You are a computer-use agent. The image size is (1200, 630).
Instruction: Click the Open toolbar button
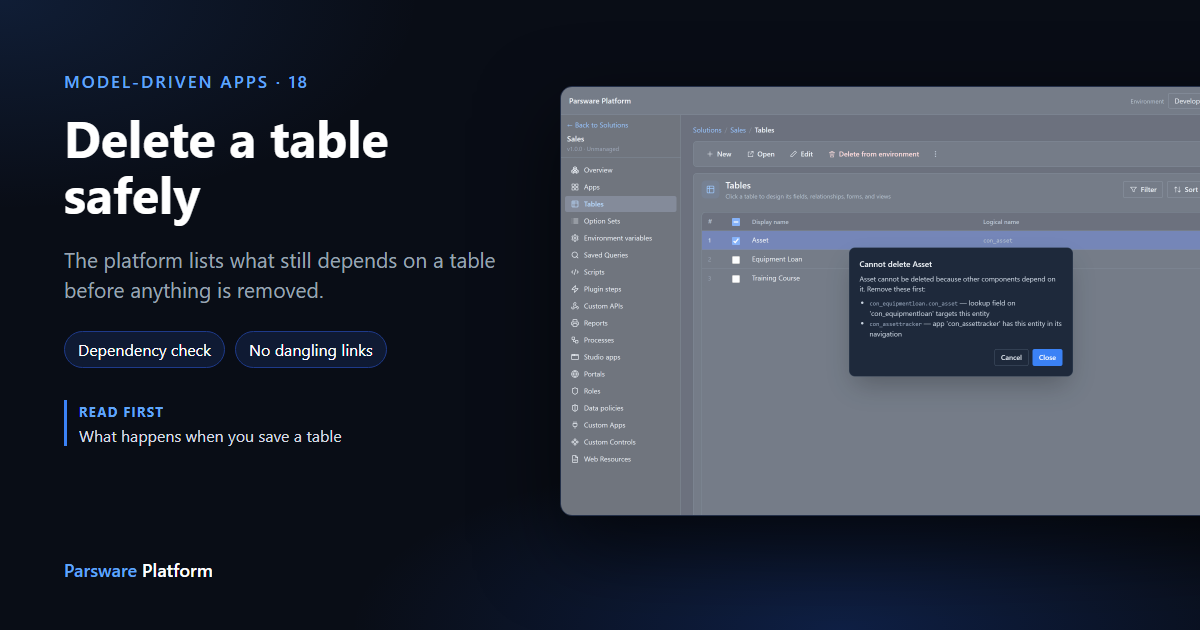coord(761,154)
